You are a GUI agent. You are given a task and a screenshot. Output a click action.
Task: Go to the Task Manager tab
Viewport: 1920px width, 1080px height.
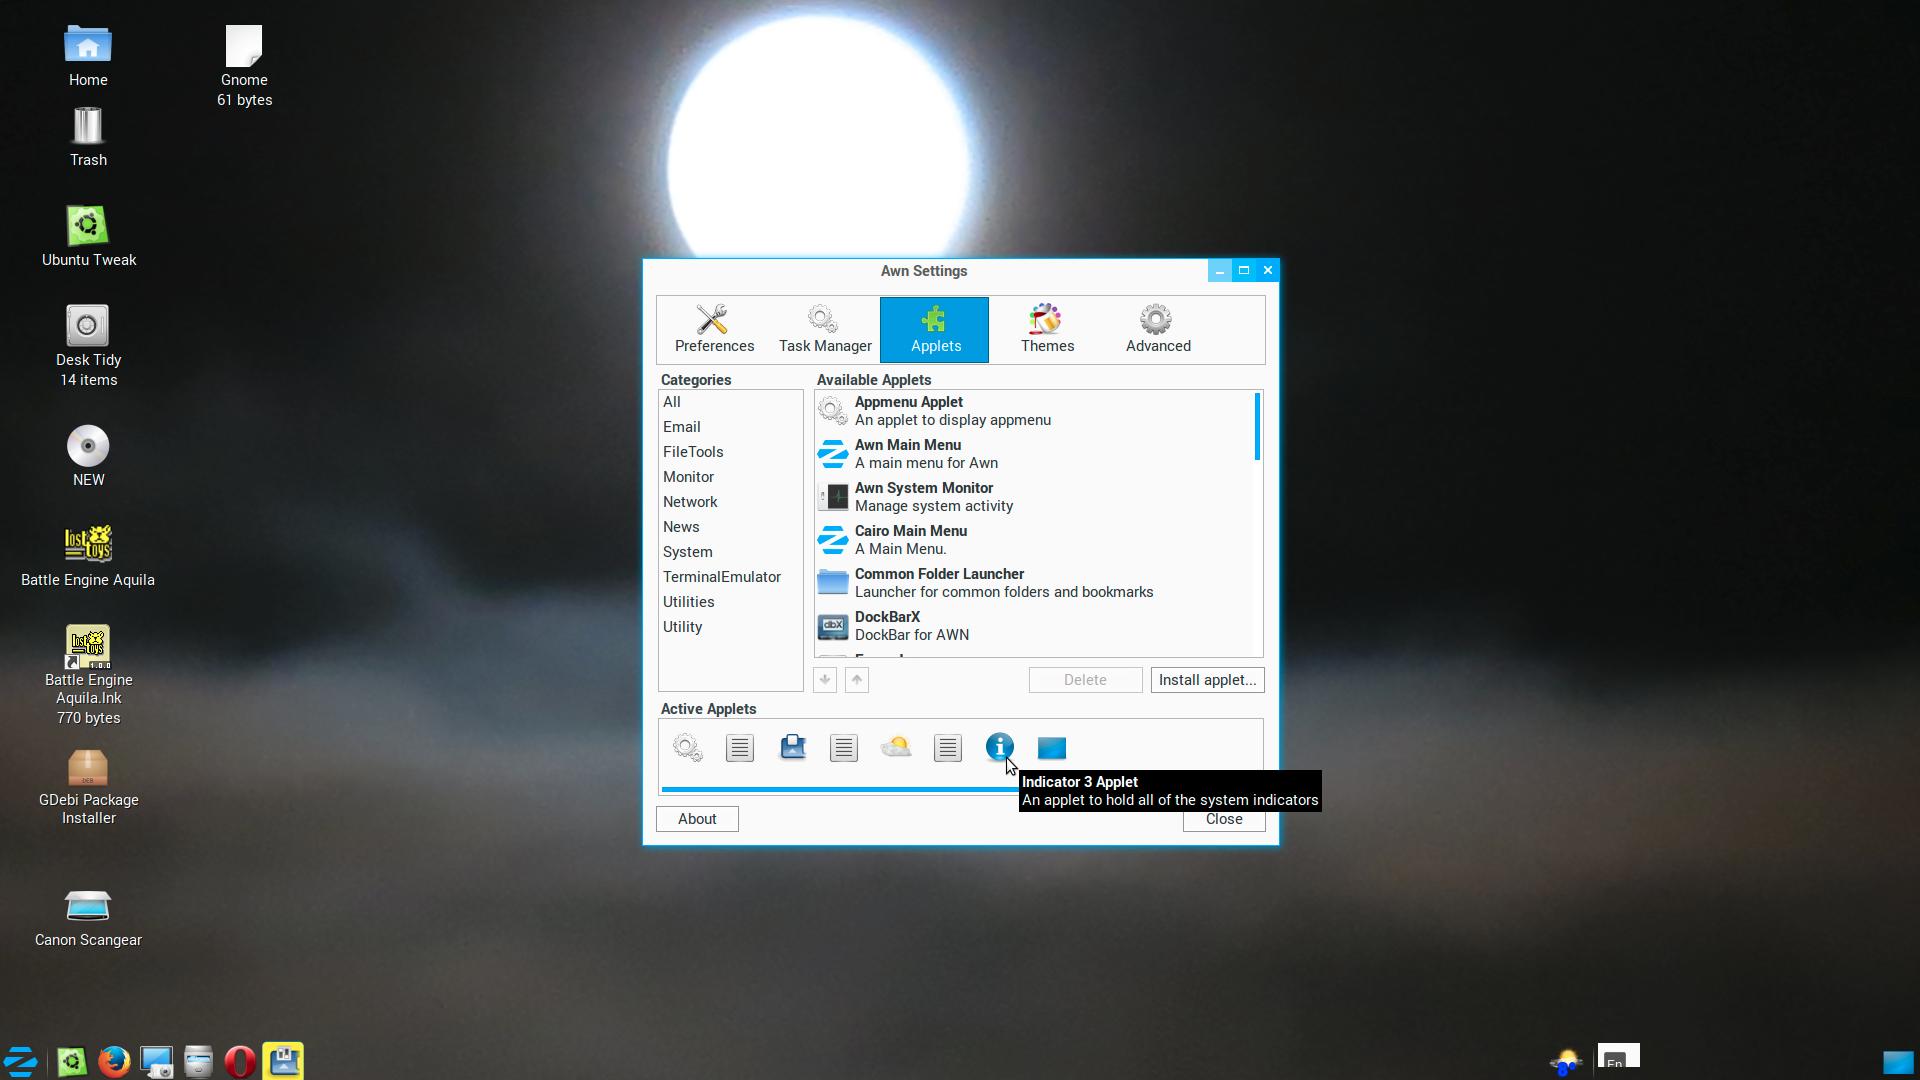825,329
